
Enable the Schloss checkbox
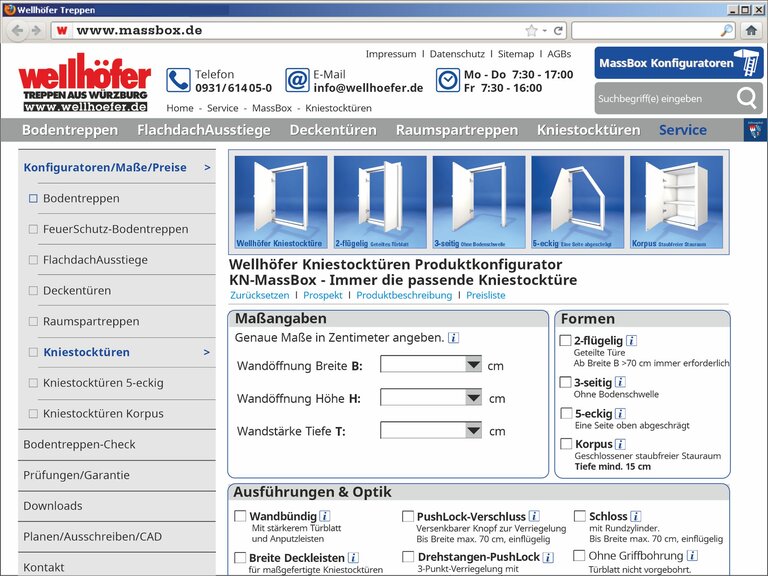tap(579, 516)
